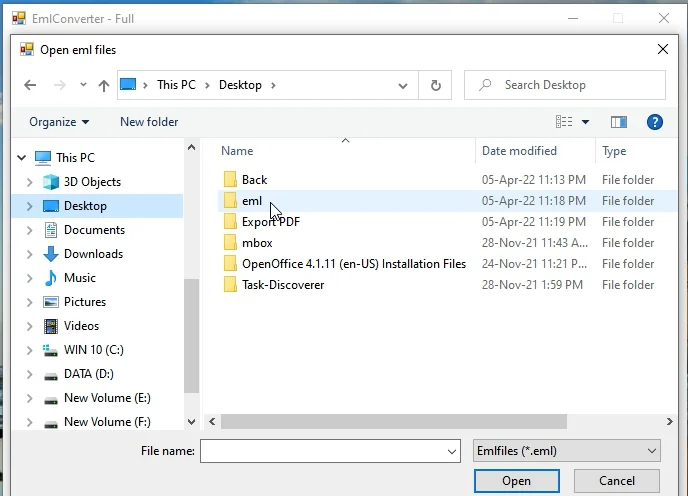
Task: Sort files by Name column
Action: point(237,151)
